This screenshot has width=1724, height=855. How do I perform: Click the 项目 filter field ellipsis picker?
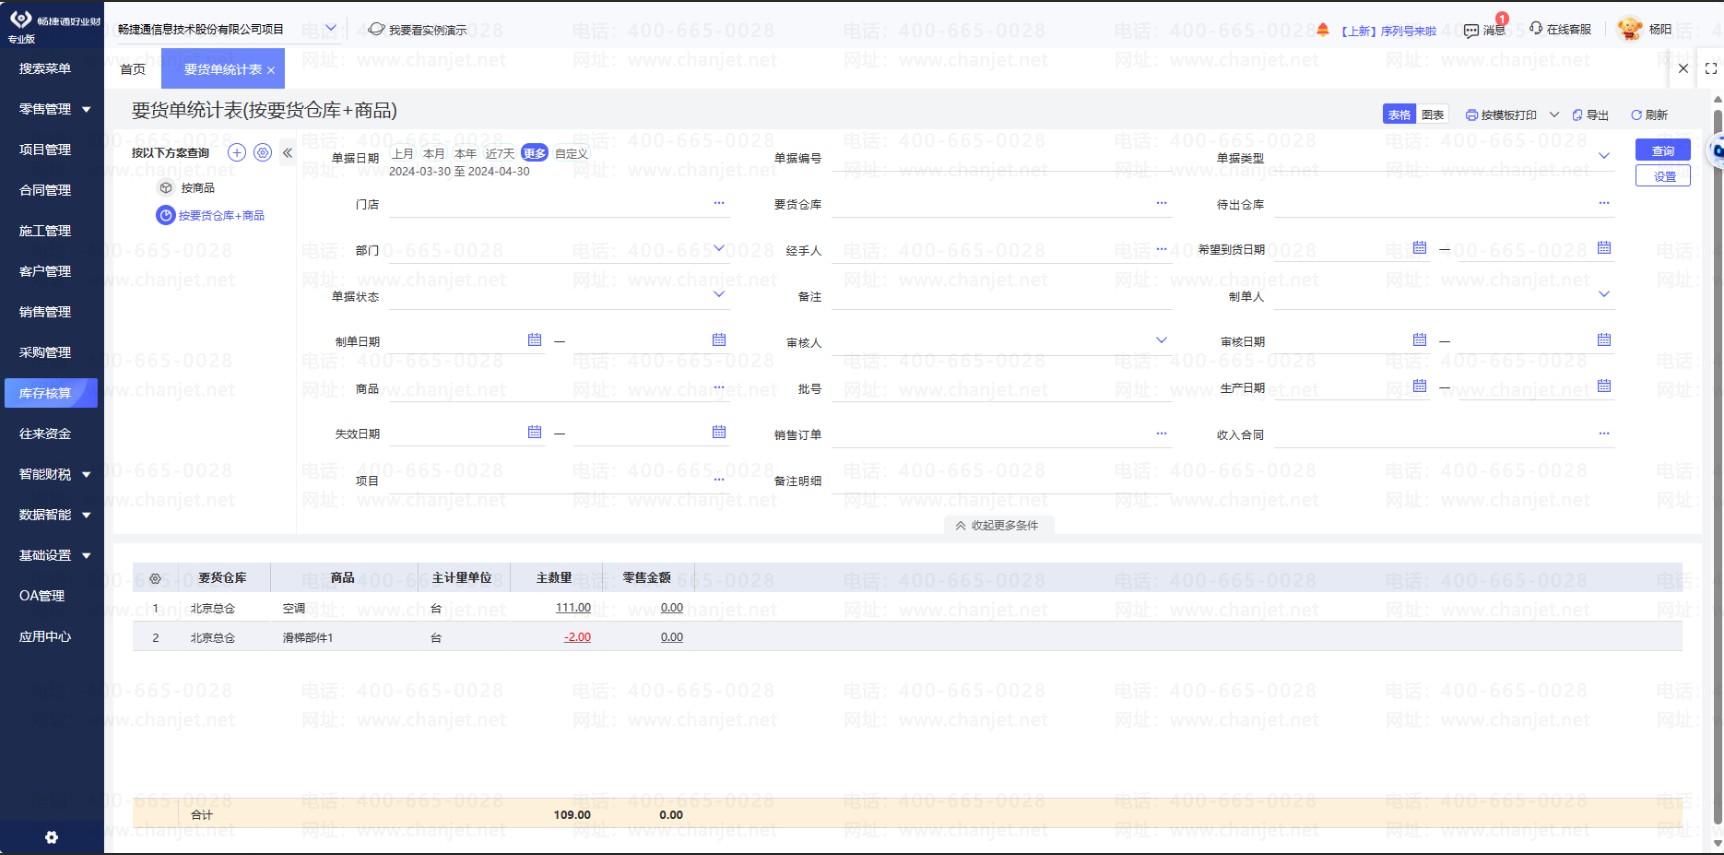[x=719, y=479]
